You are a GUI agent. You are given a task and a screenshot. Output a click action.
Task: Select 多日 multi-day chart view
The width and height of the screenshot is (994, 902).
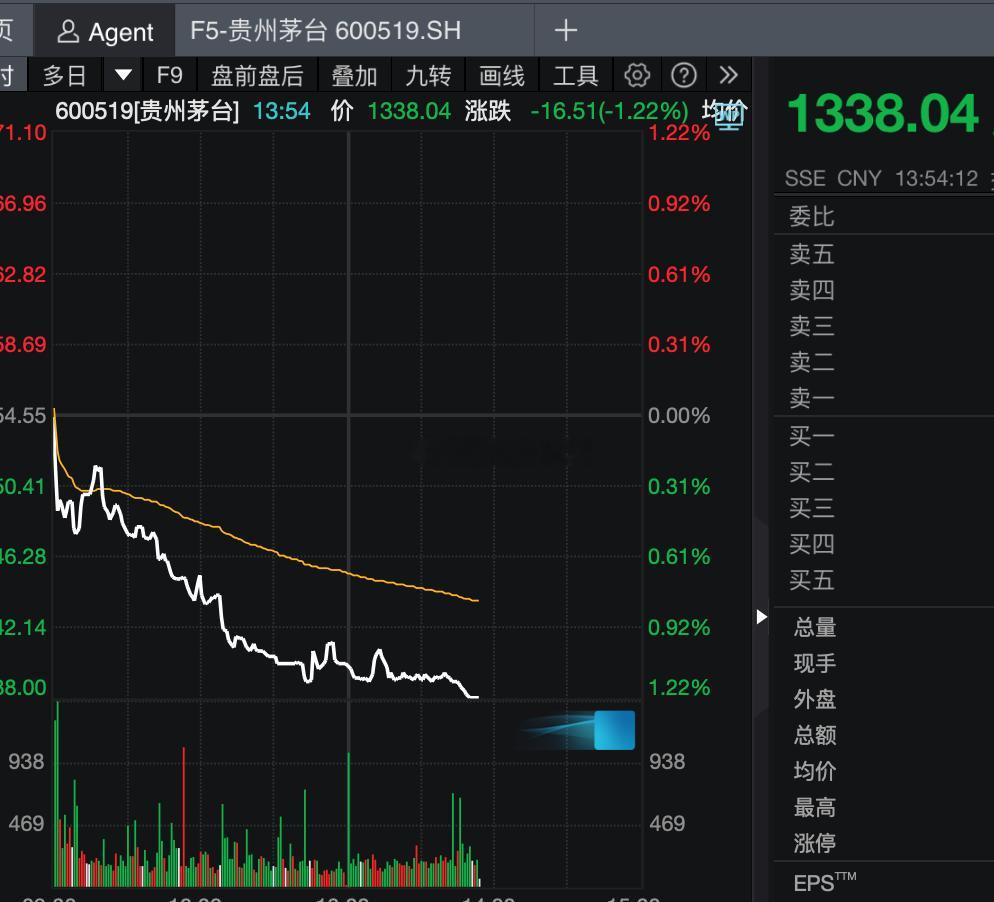(x=65, y=75)
